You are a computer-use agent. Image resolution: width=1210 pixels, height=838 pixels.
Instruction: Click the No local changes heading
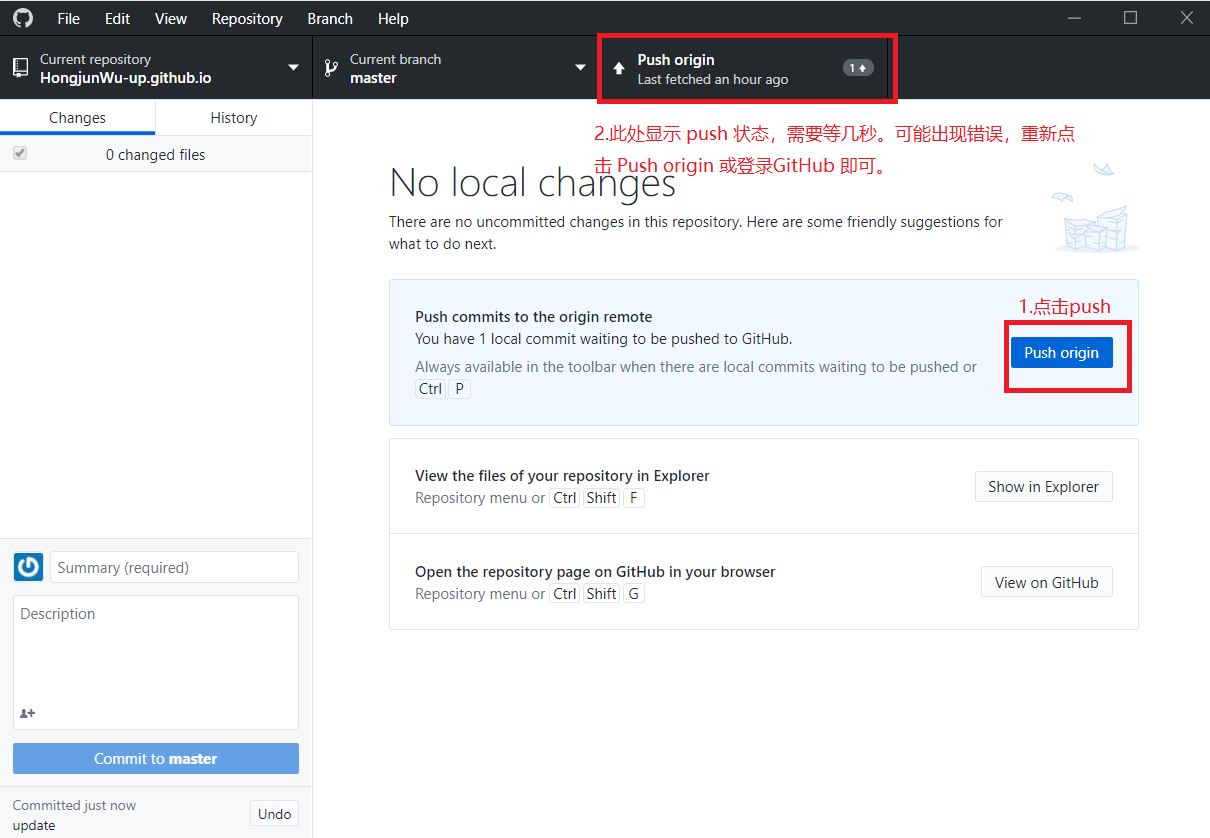click(x=532, y=183)
